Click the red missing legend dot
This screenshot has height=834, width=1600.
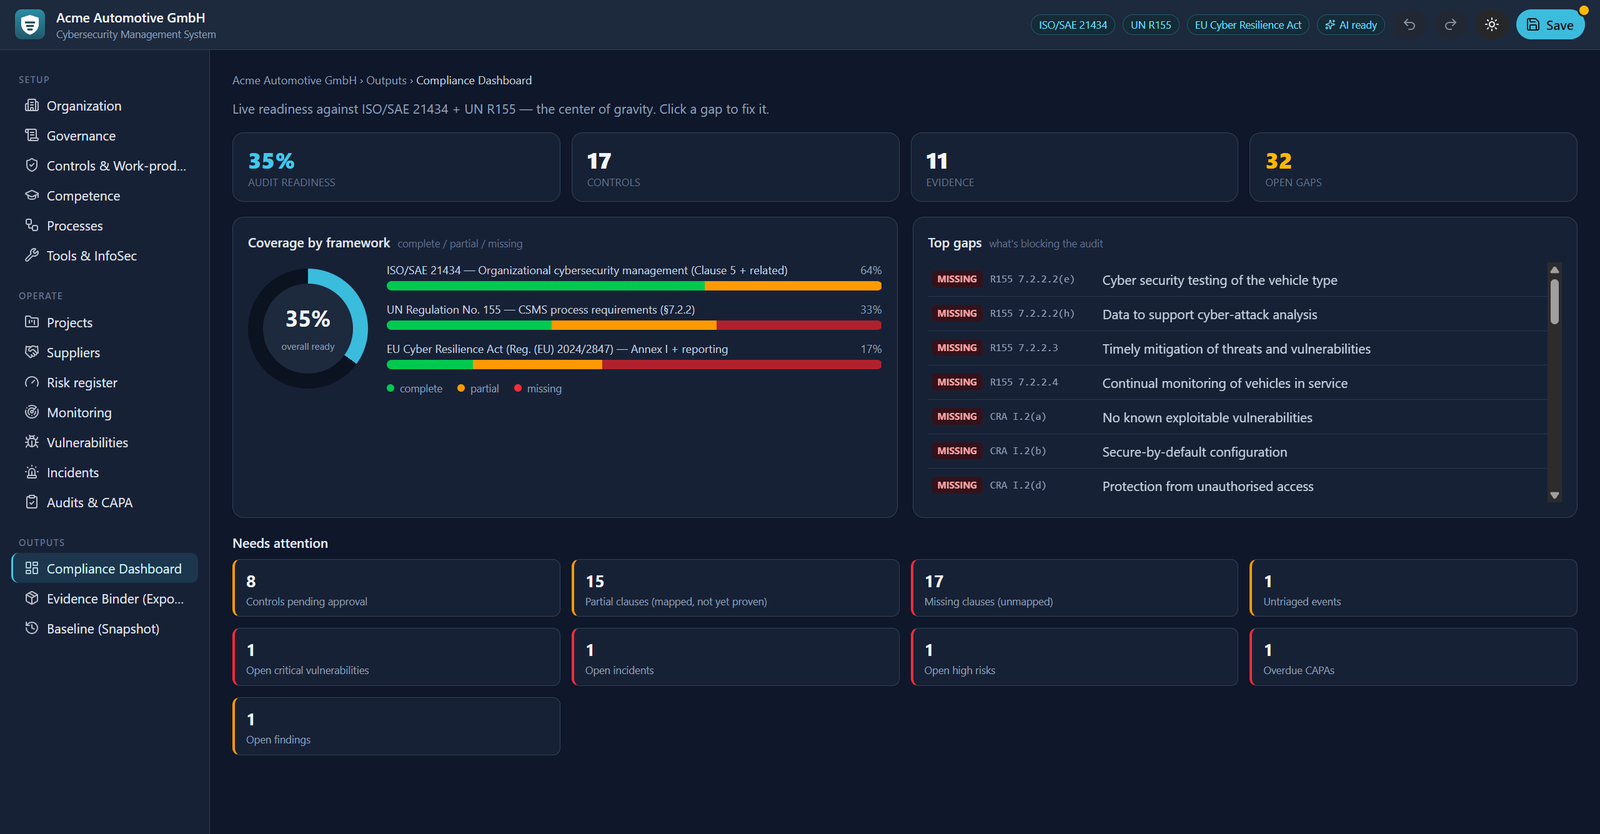pos(518,388)
